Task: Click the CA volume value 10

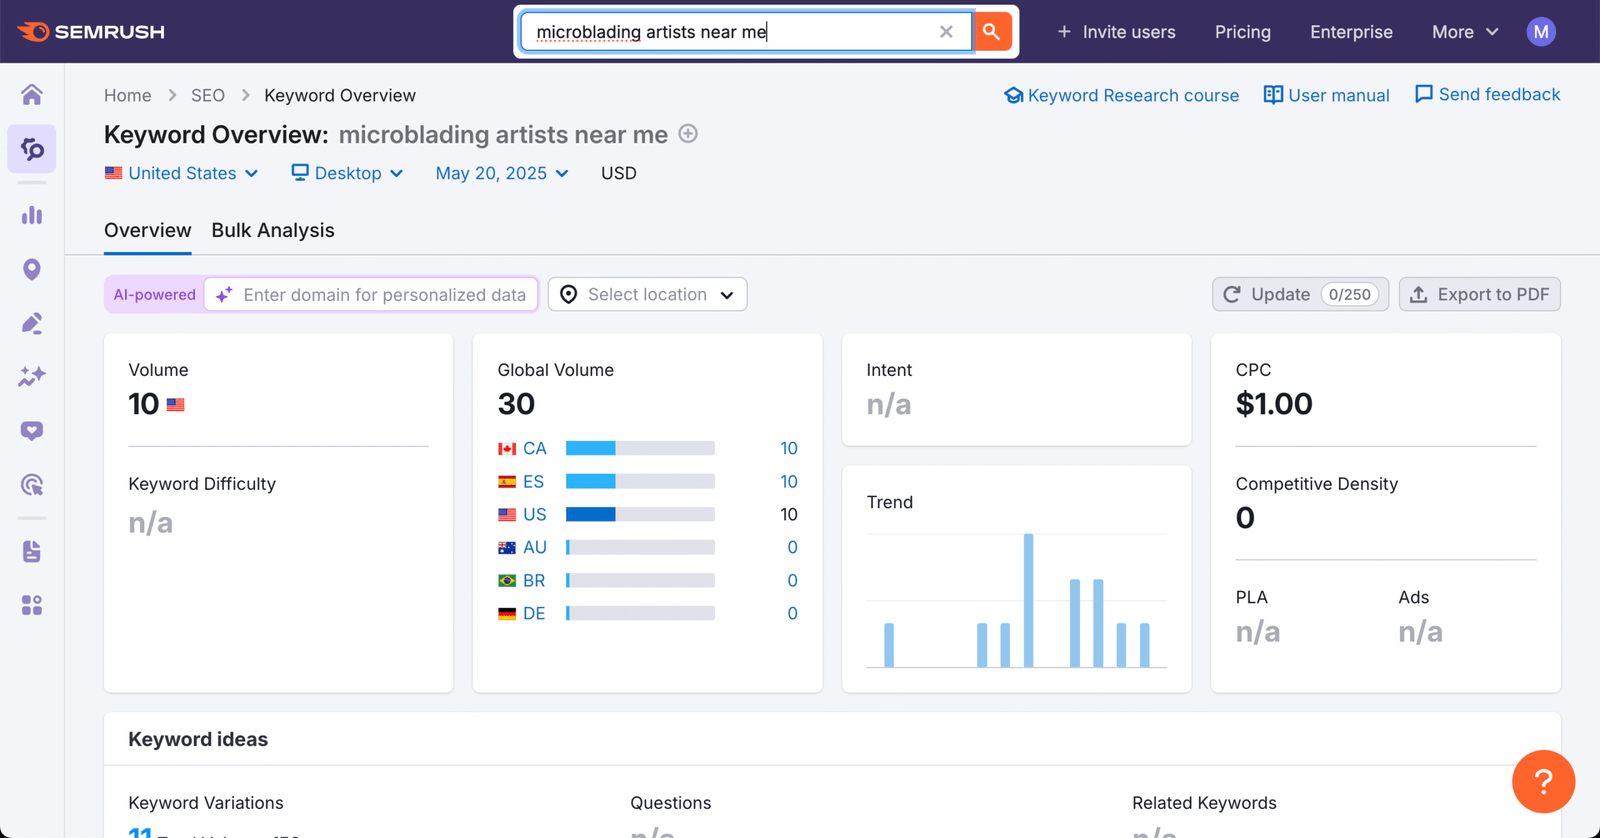Action: [789, 448]
